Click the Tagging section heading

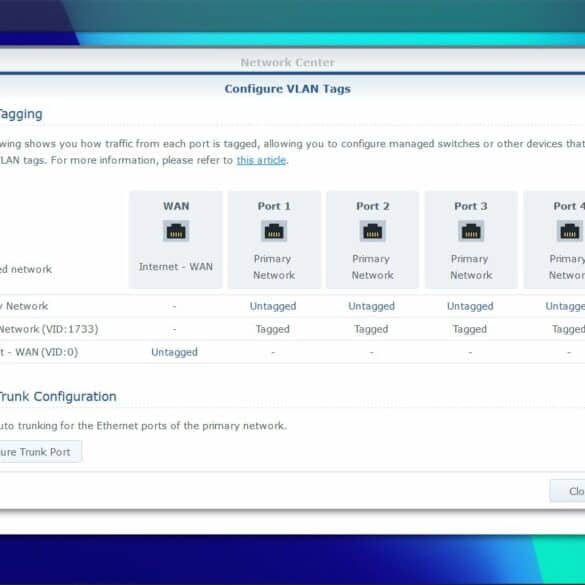tap(21, 114)
